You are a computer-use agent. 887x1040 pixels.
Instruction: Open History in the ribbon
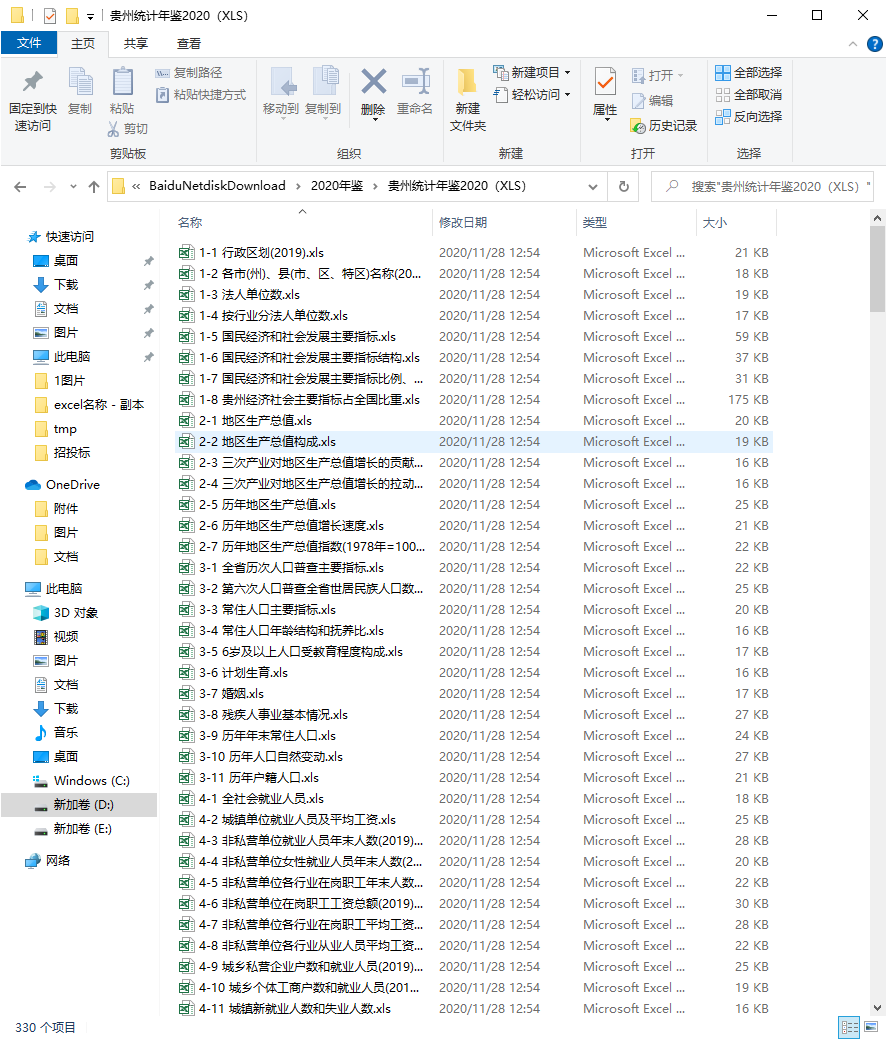coord(663,126)
